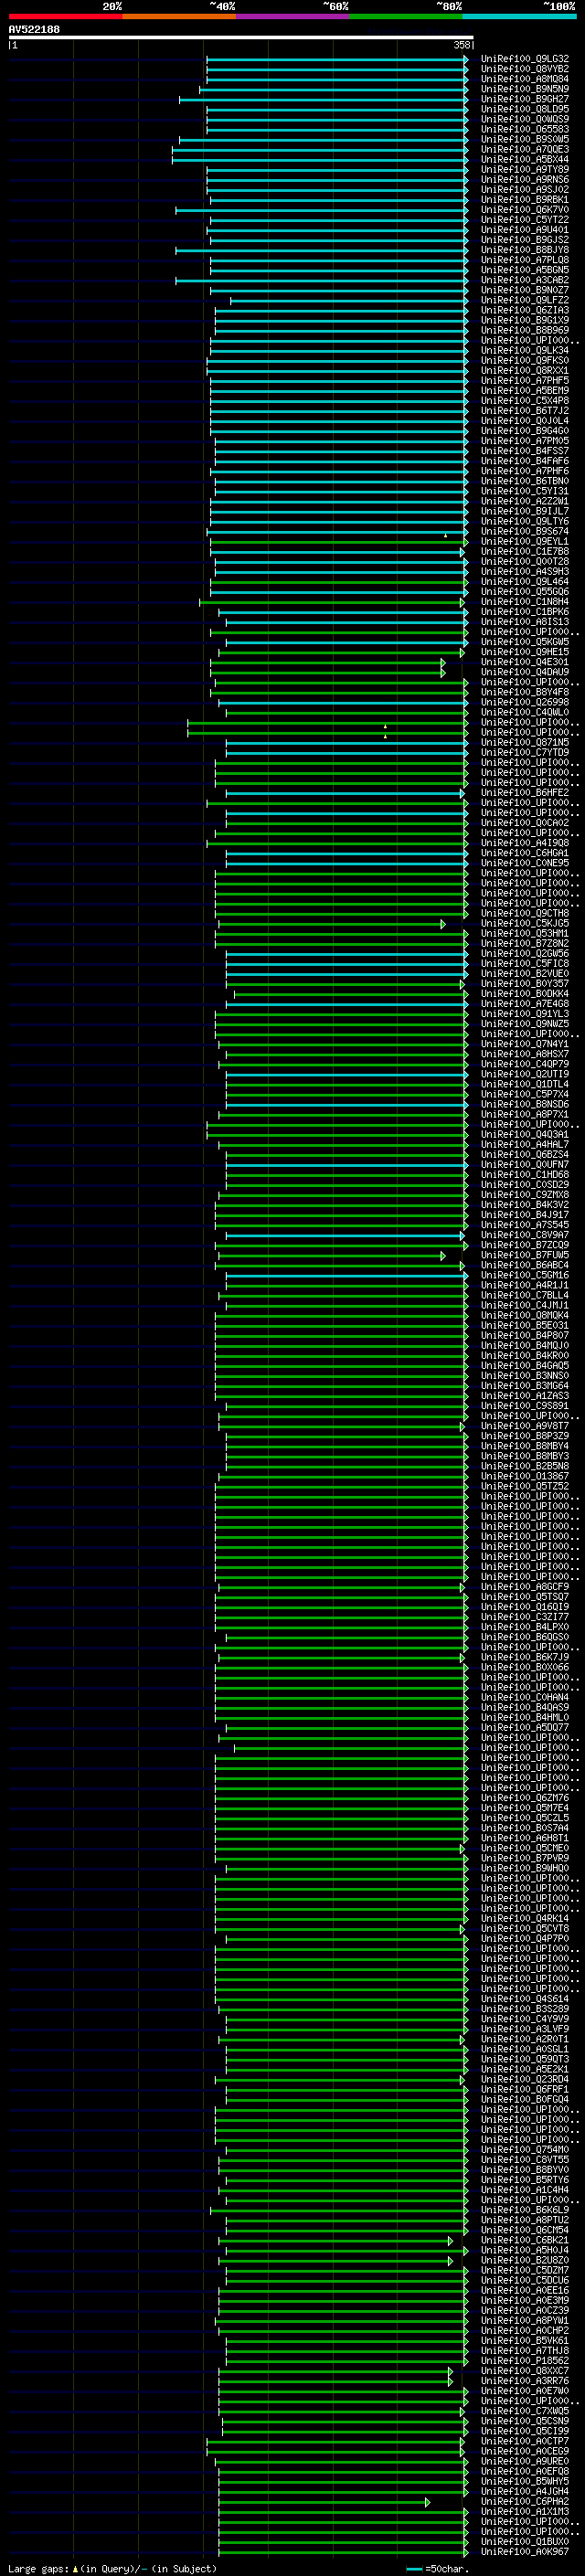Select label UniRef100_C6HGA1
This screenshot has width=585, height=2576.
coord(525,853)
